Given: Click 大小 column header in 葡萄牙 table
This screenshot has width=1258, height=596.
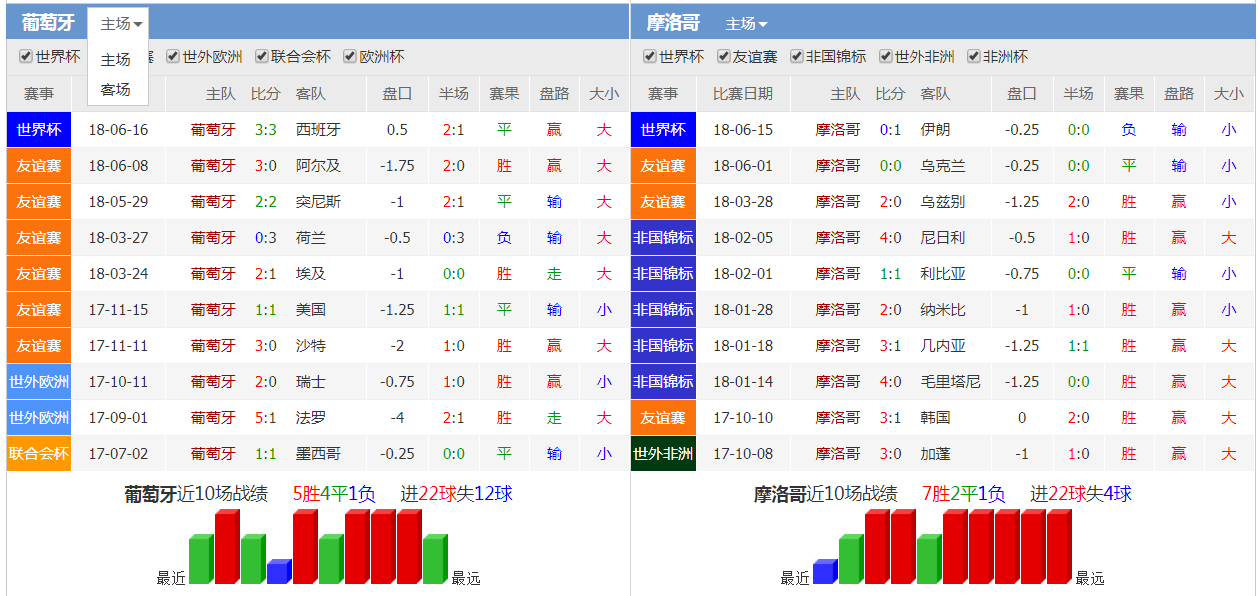Looking at the screenshot, I should (604, 94).
